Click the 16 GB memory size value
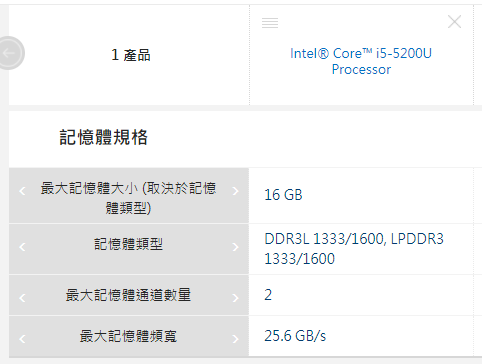Viewport: 482px width, 364px height. [283, 195]
